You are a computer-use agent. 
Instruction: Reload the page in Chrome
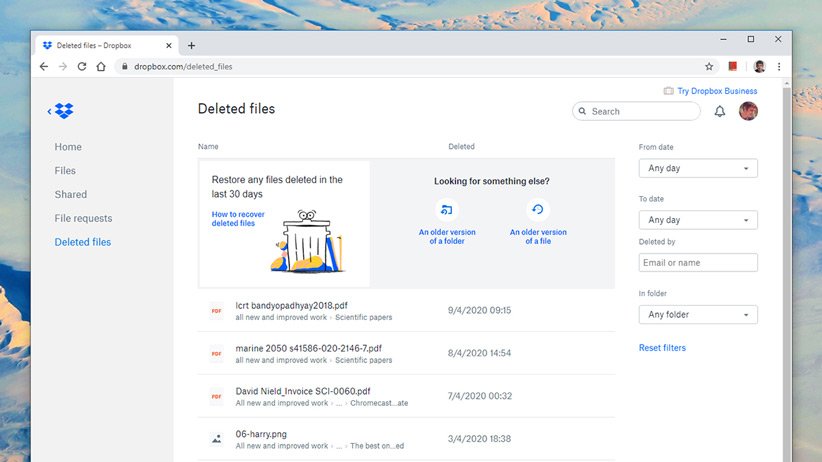tap(82, 66)
